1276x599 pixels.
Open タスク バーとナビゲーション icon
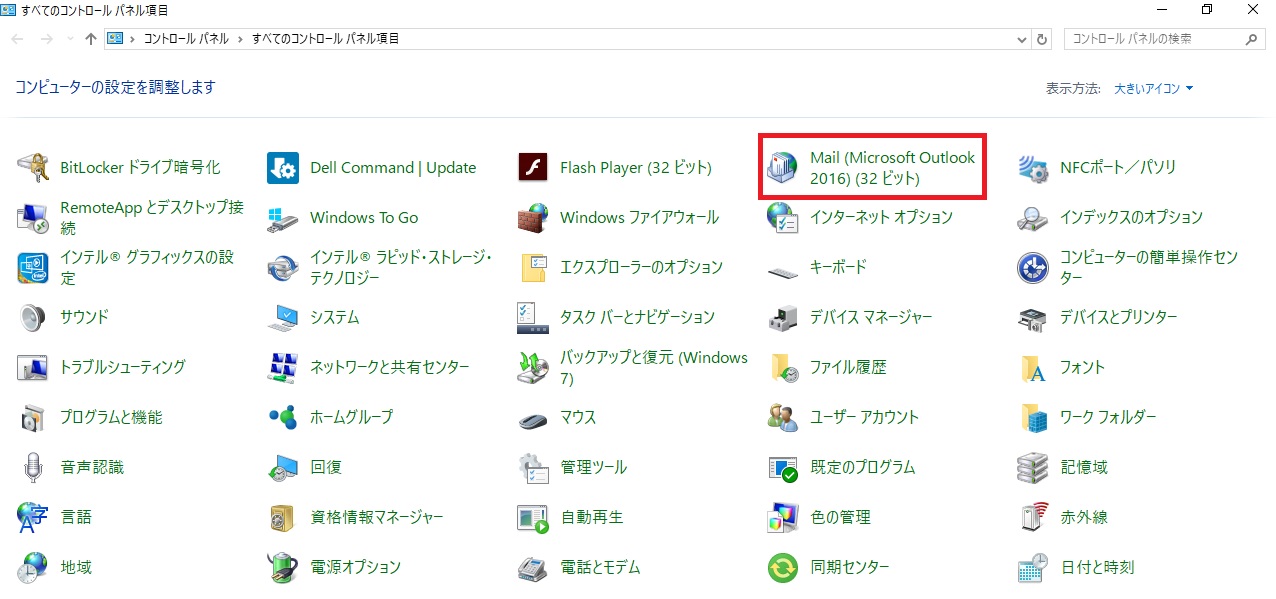[533, 318]
